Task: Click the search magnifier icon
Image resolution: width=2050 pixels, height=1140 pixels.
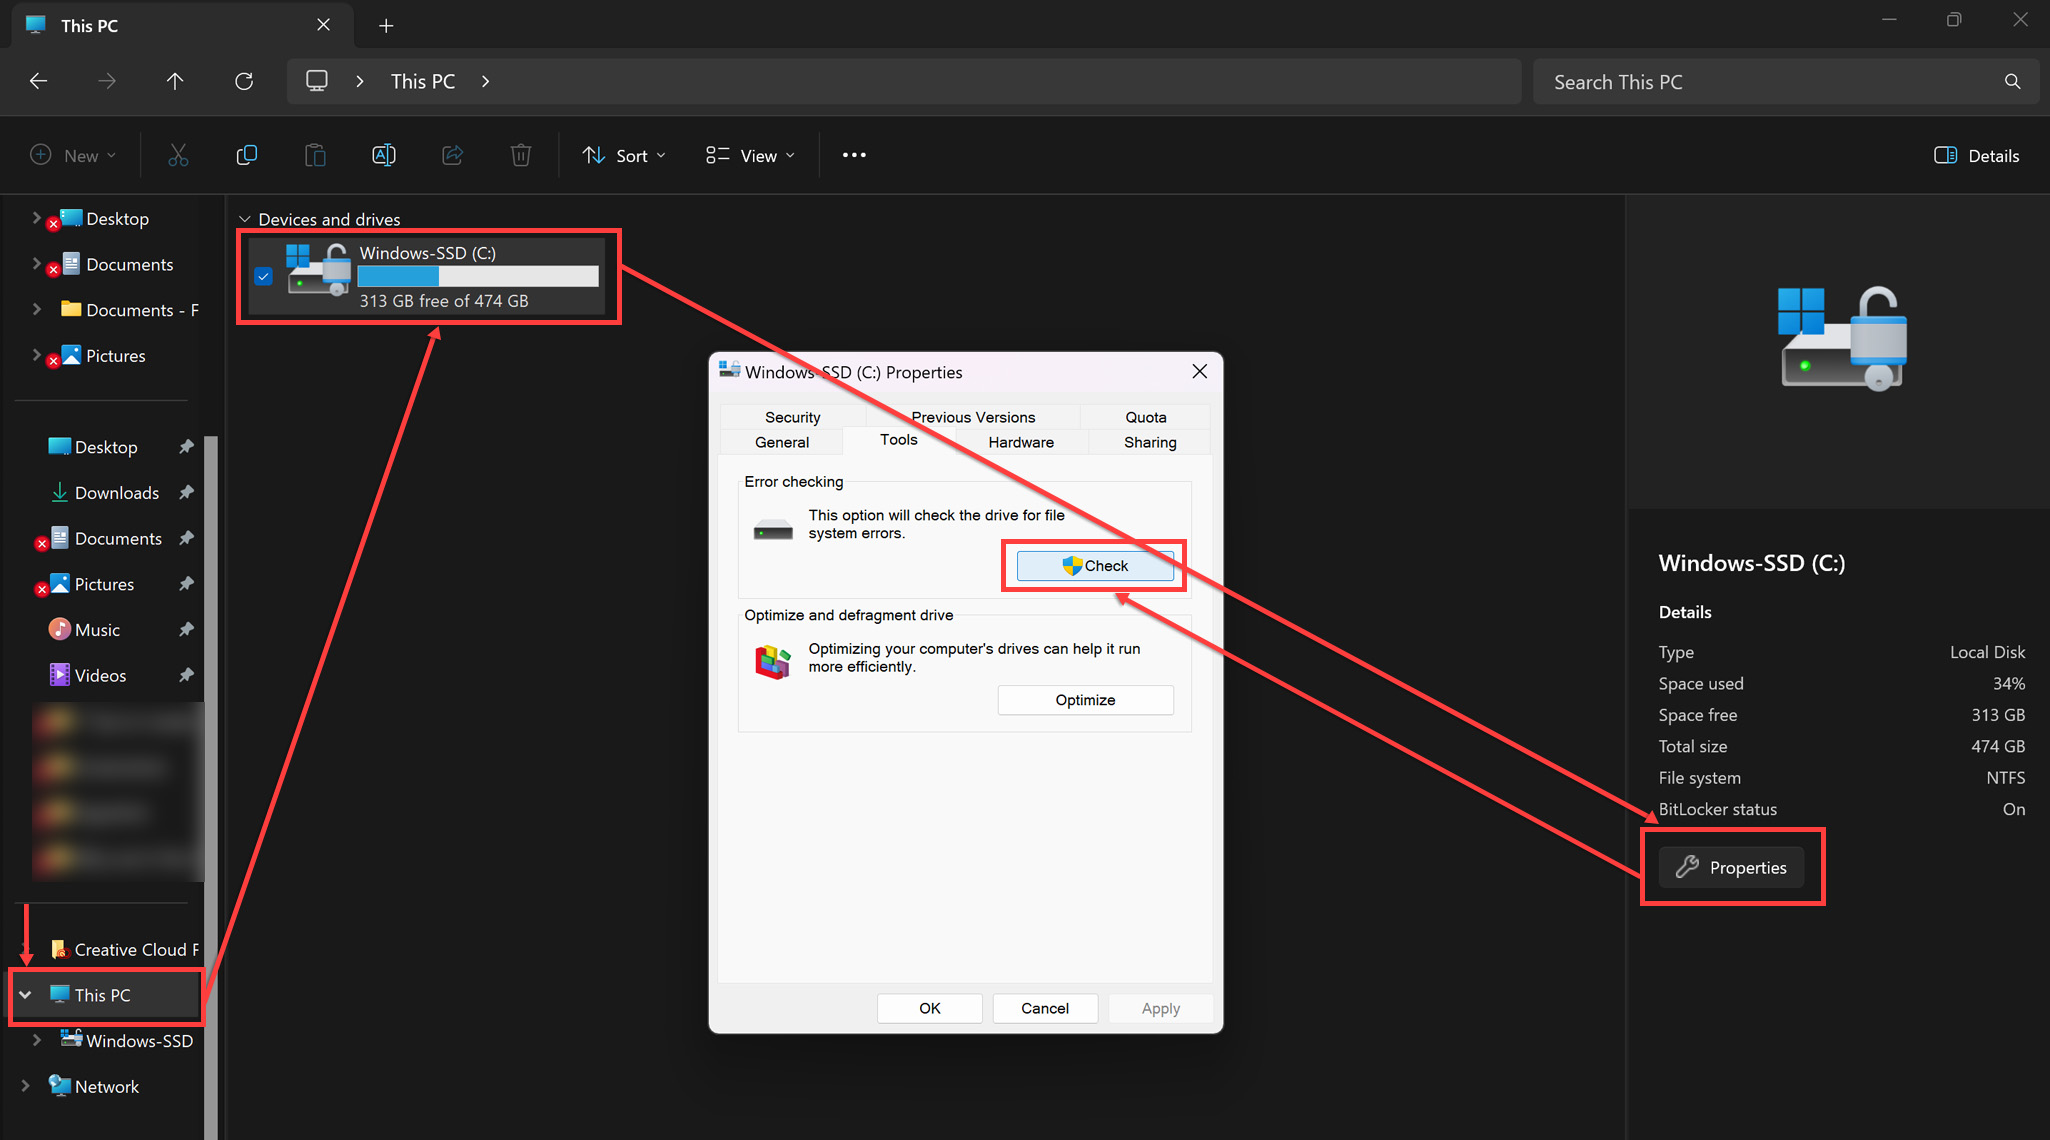Action: pyautogui.click(x=2012, y=82)
